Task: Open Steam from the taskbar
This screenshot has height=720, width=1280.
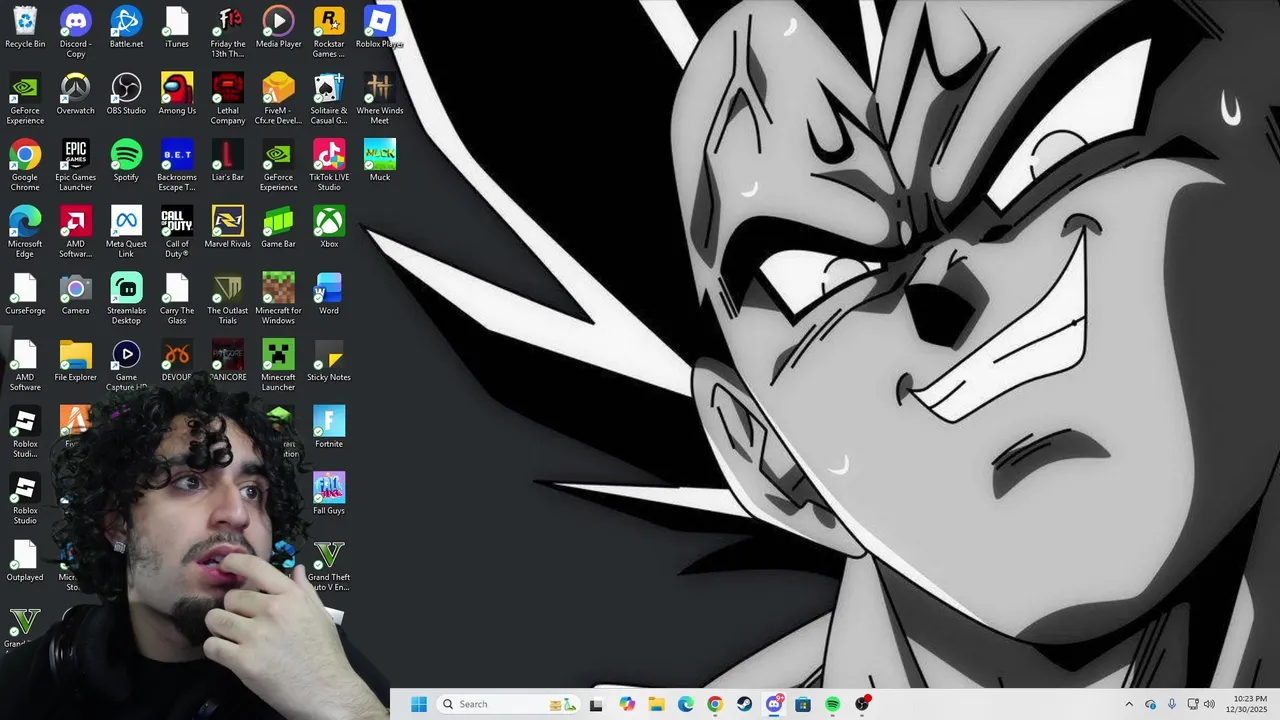Action: 745,704
